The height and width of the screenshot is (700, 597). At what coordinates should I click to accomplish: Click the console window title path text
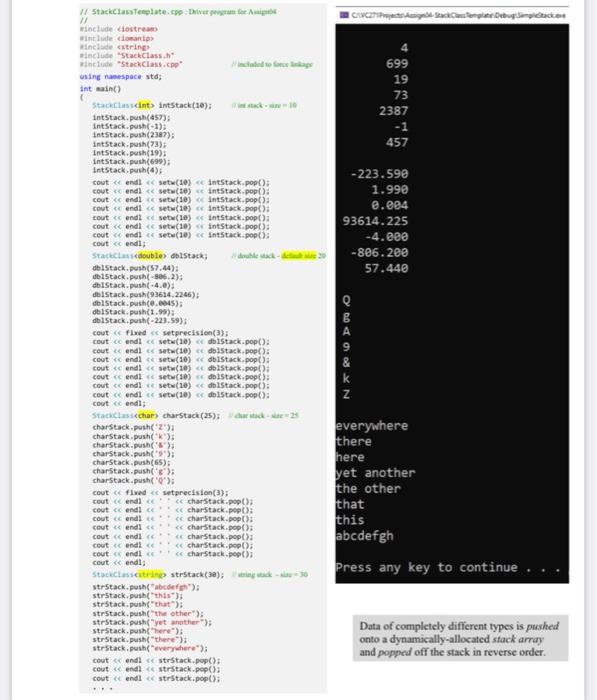click(458, 16)
